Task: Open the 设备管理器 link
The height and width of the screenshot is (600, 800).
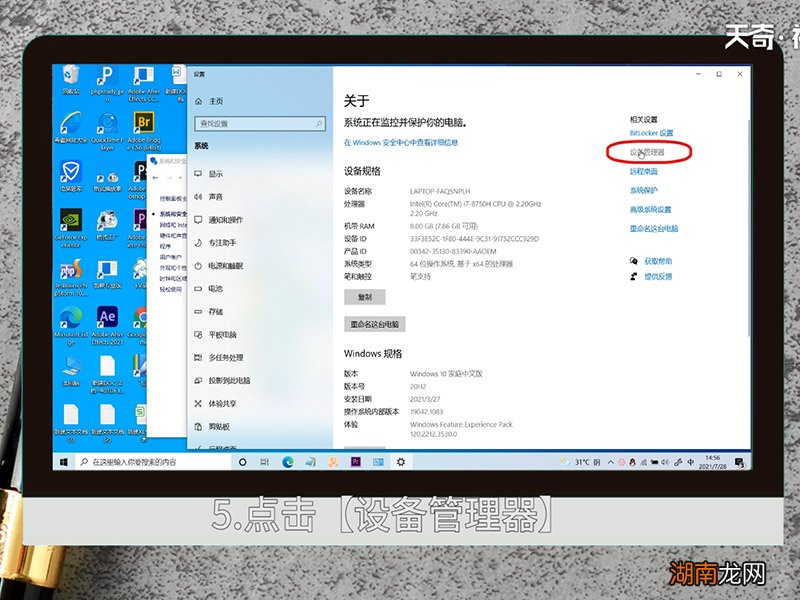Action: pos(647,152)
